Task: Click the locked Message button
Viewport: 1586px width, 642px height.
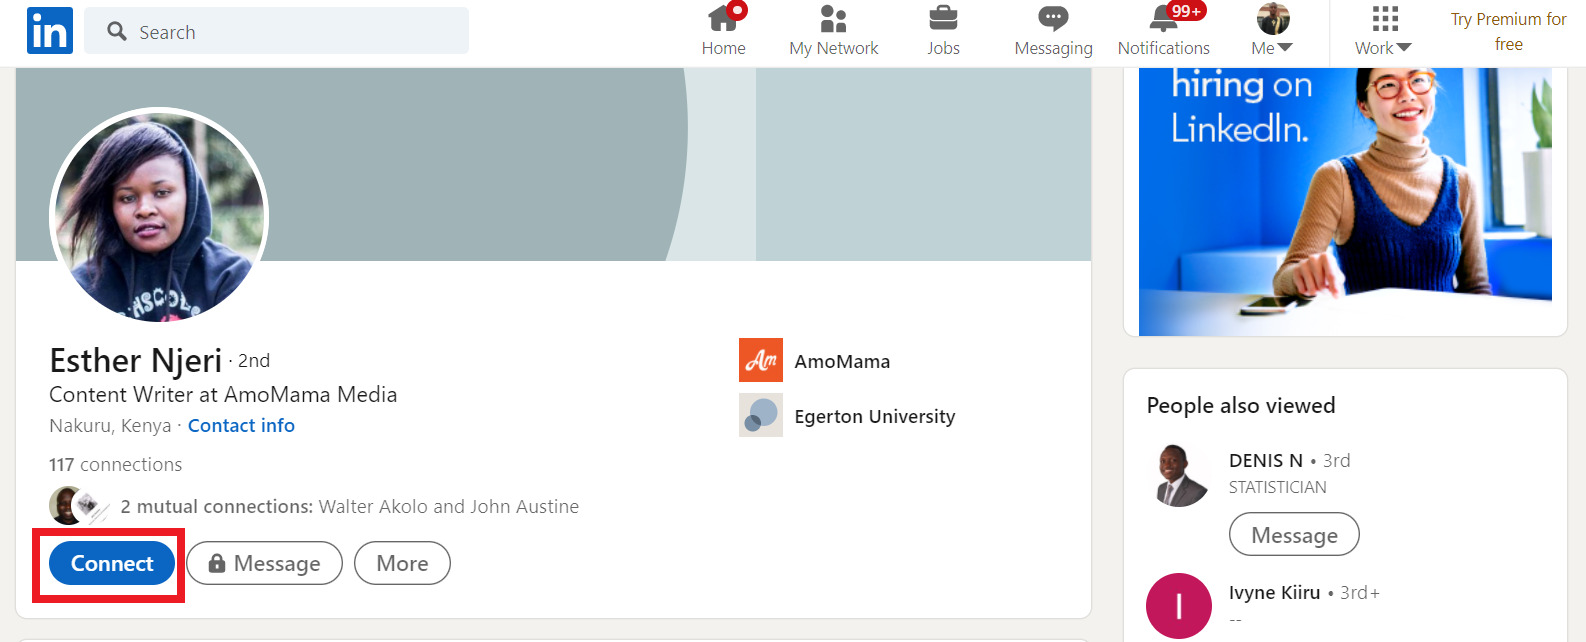Action: [x=264, y=563]
